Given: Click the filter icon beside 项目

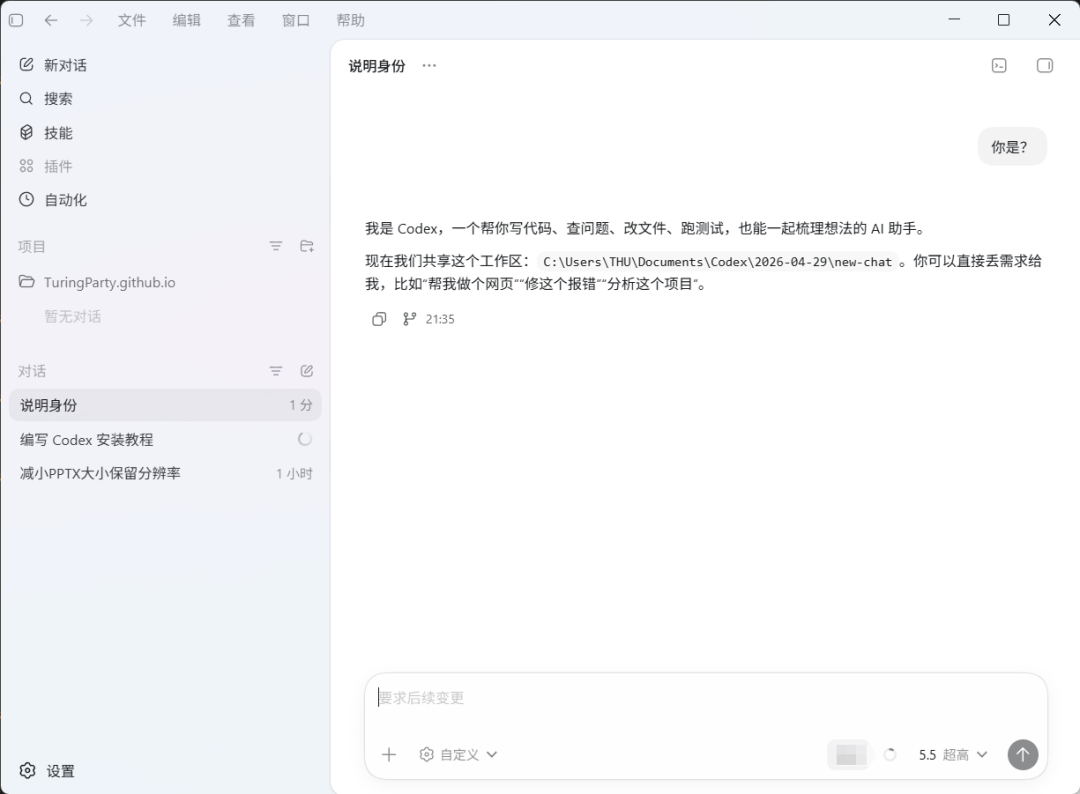Looking at the screenshot, I should (x=276, y=246).
